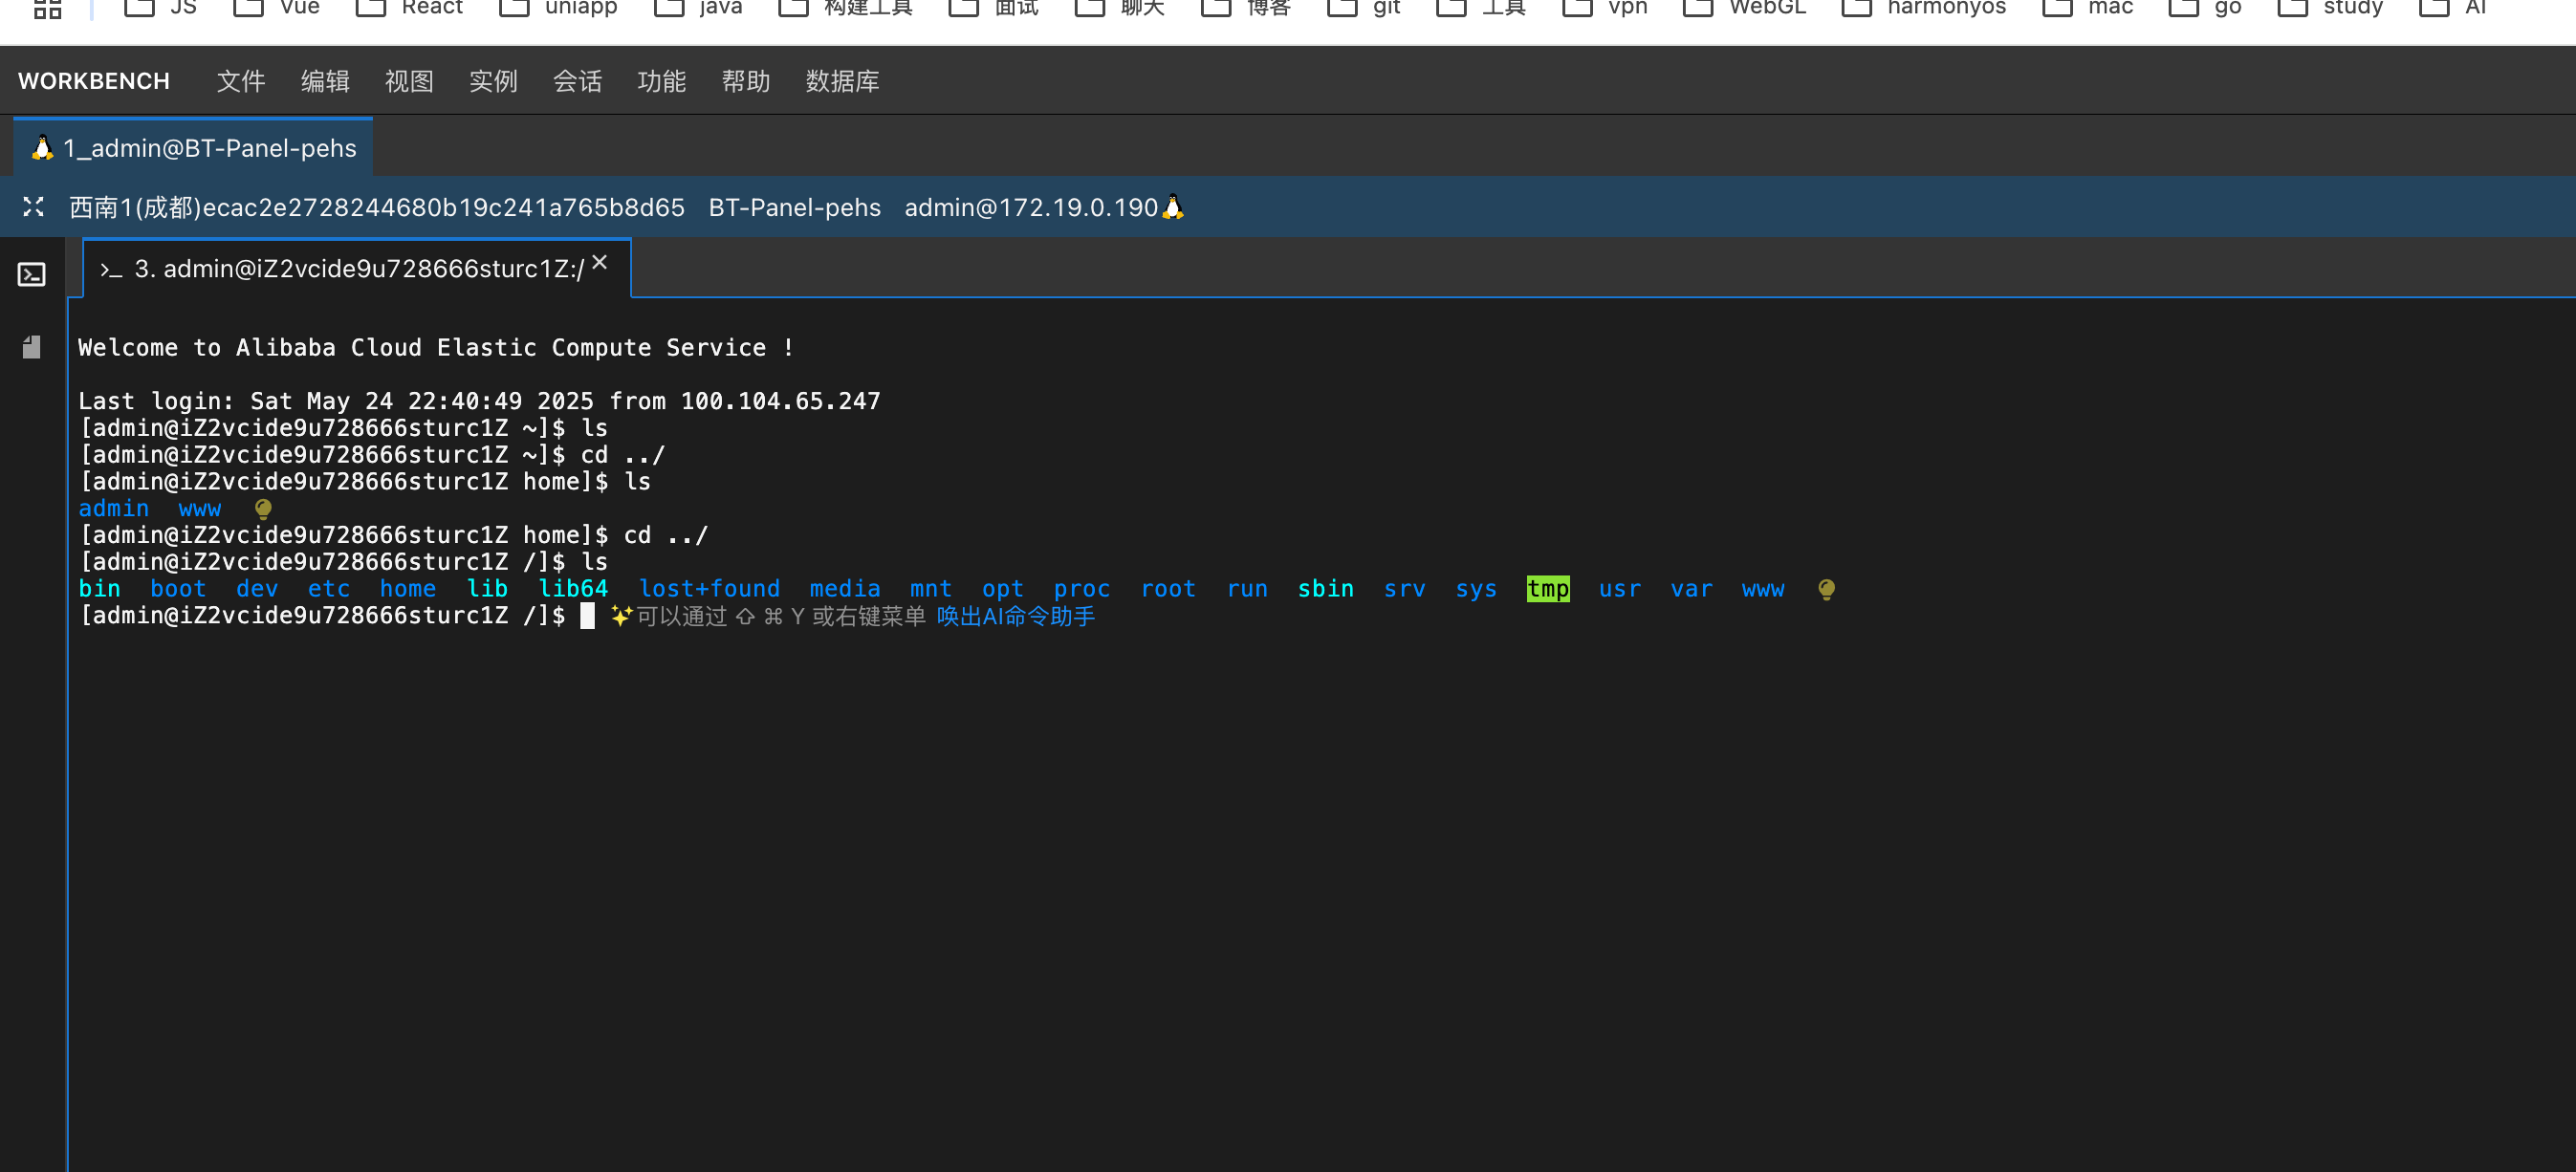Click the etc directory name
2576x1172 pixels.
(329, 589)
